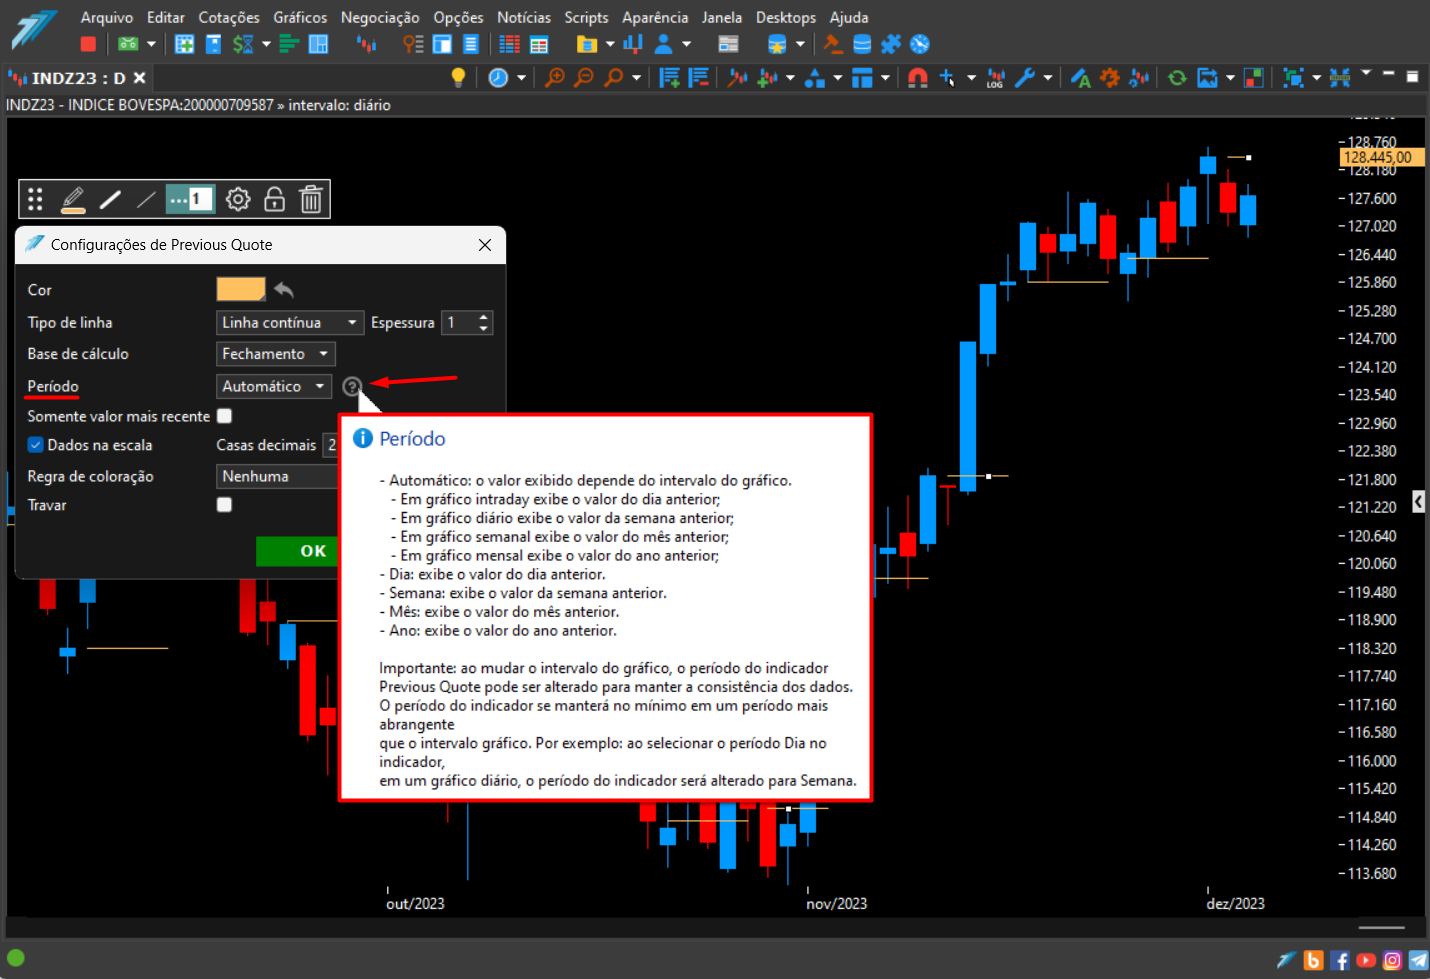Viewport: 1430px width, 979px height.
Task: Click the drag handle dots on drawing toolbar
Action: [35, 199]
